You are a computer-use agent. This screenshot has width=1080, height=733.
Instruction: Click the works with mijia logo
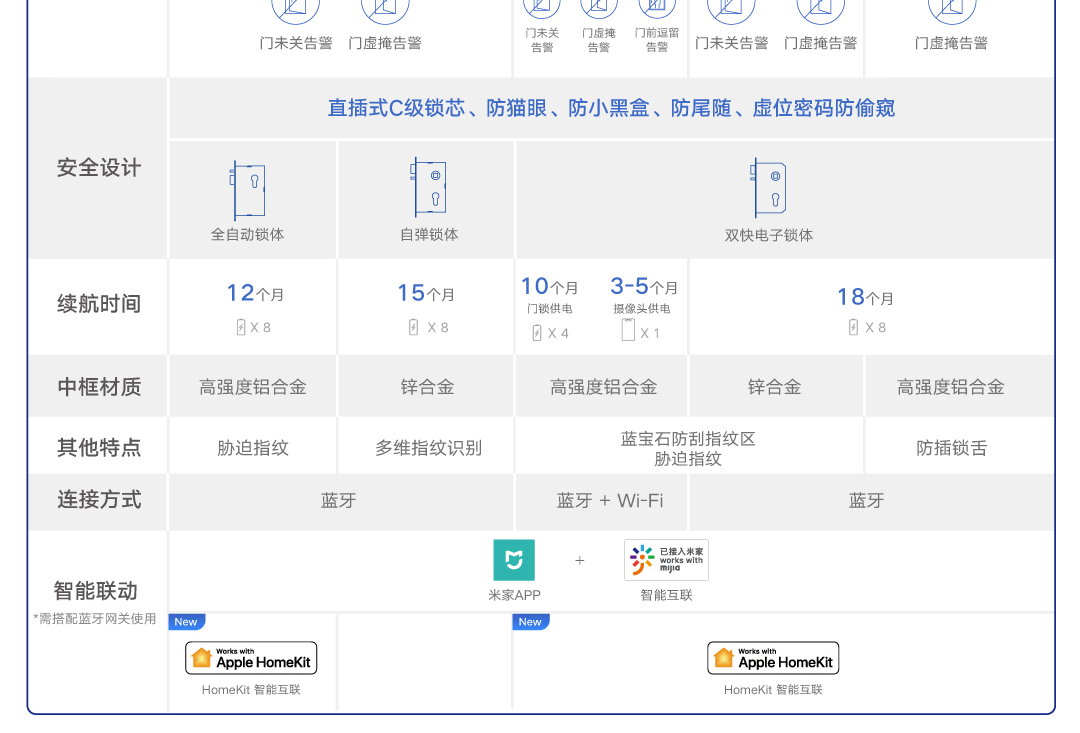pyautogui.click(x=666, y=560)
